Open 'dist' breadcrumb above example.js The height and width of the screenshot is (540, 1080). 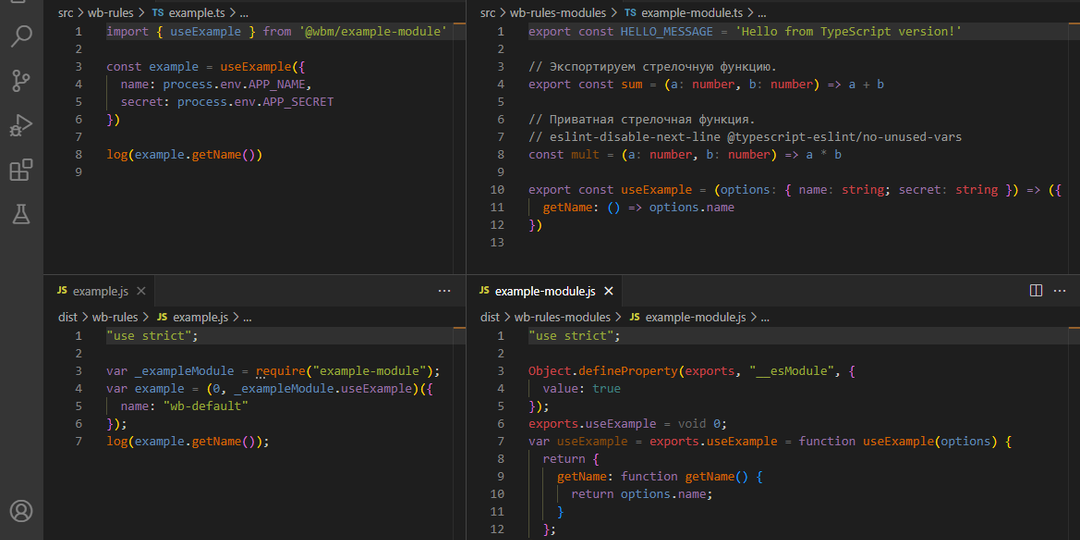point(68,317)
